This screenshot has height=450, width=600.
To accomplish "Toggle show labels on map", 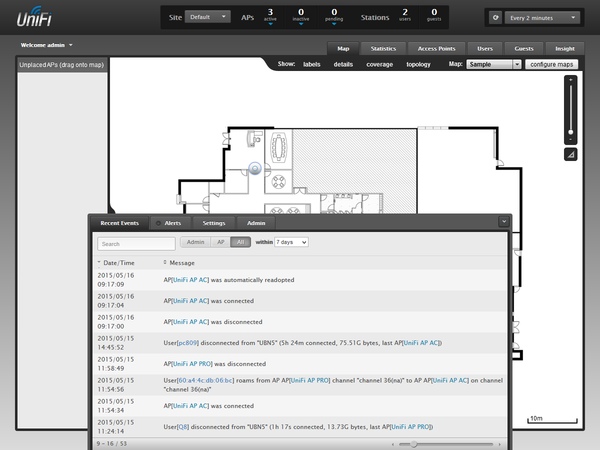I will coord(311,64).
